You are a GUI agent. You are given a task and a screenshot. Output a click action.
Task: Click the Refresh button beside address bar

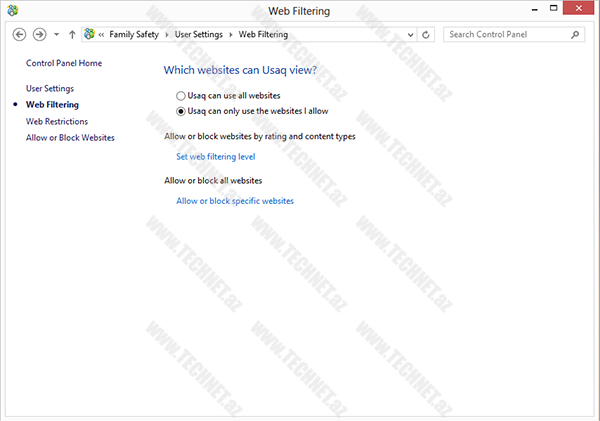(x=427, y=34)
